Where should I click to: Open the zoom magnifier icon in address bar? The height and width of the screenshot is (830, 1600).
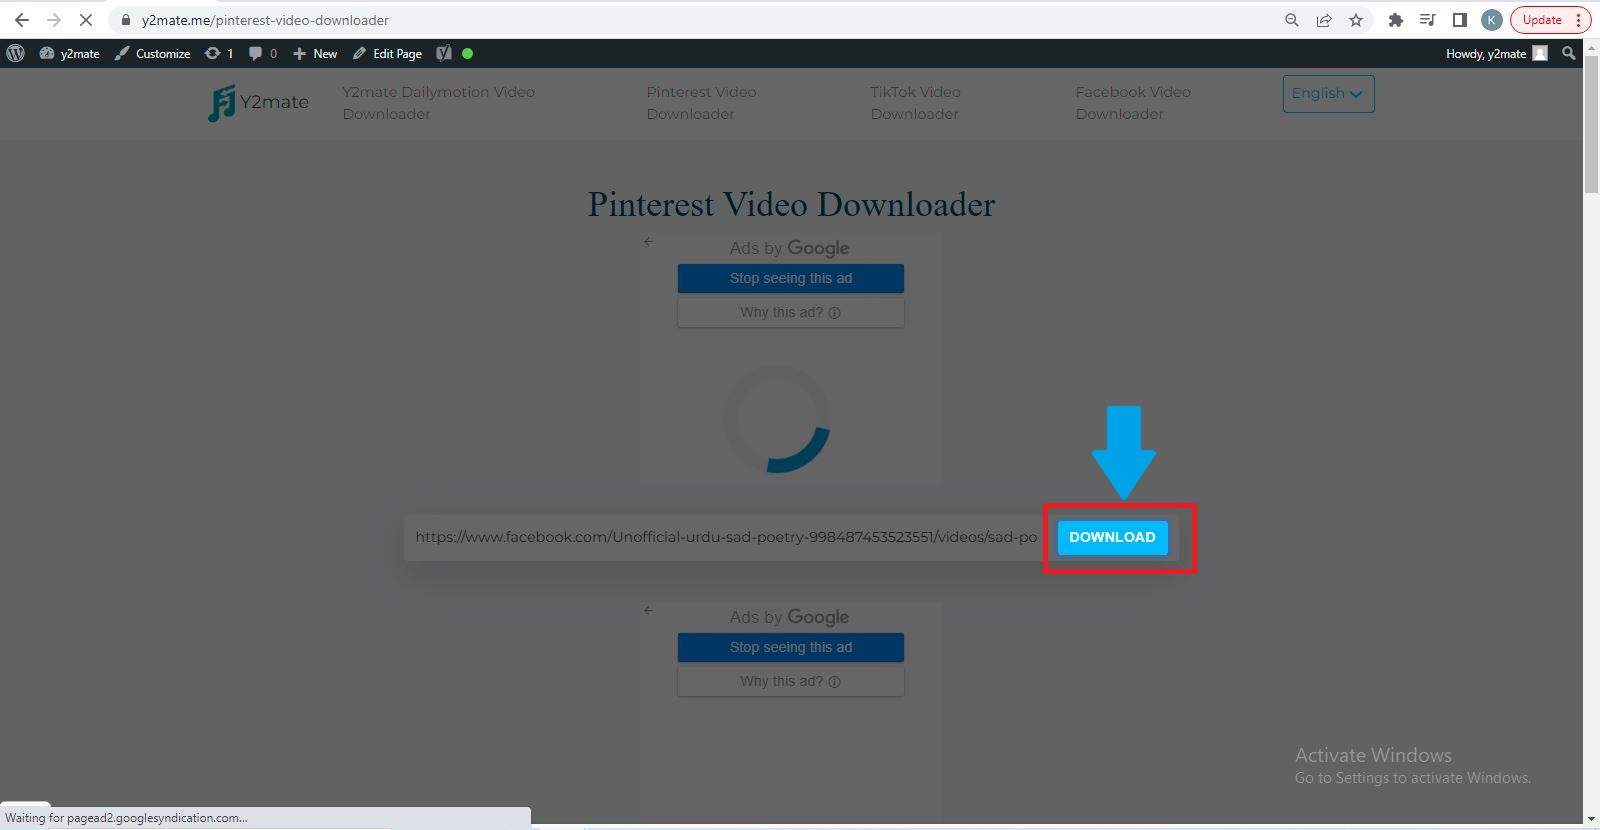(x=1292, y=20)
